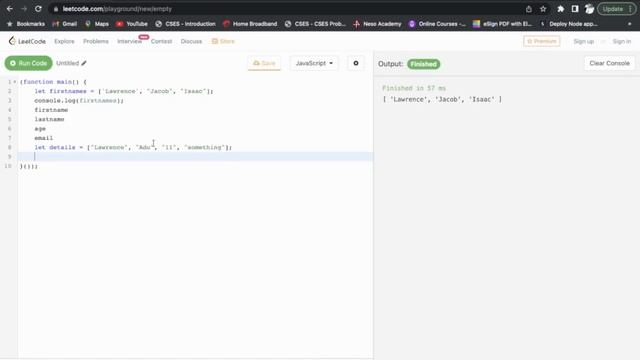
Task: Clear the console output
Action: point(609,63)
